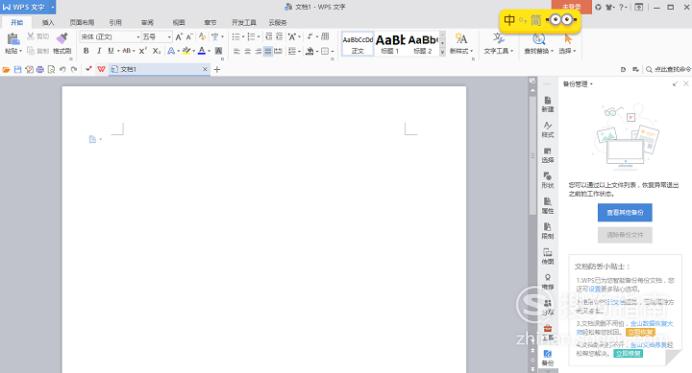The width and height of the screenshot is (692, 373).
Task: Click the command search box
Action: pyautogui.click(x=668, y=69)
